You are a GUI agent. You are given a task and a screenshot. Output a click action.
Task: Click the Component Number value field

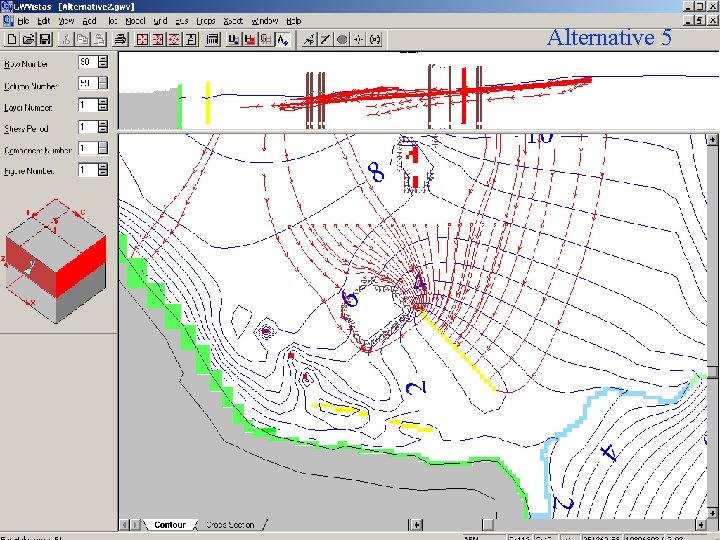tap(87, 148)
